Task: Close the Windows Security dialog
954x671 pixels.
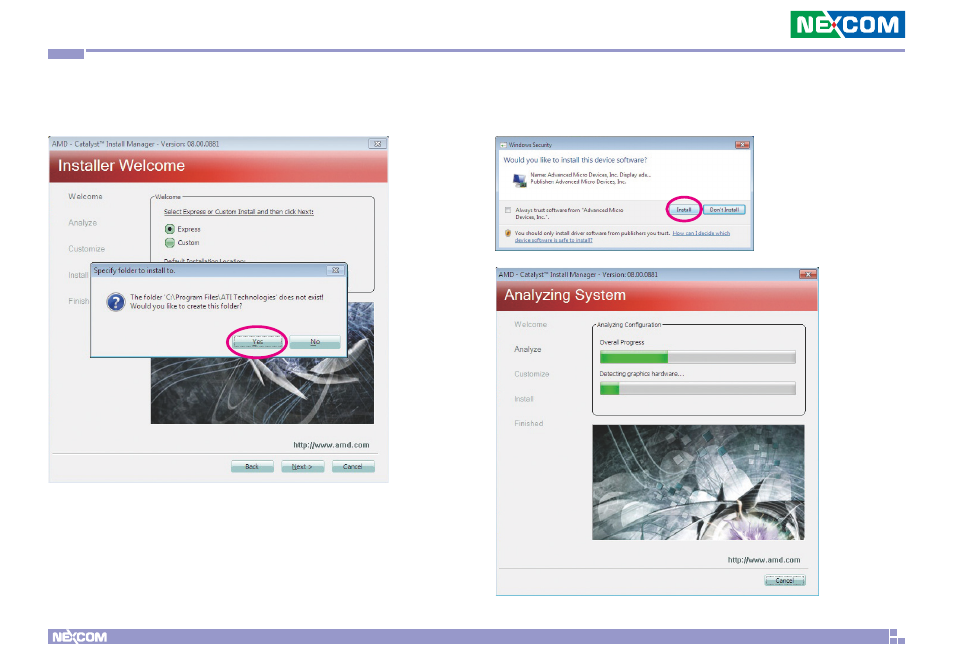Action: pyautogui.click(x=742, y=145)
